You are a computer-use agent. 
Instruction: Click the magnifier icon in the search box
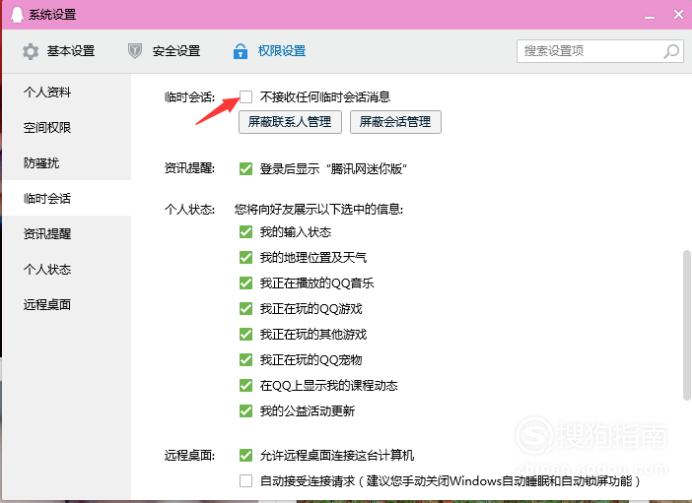[x=671, y=51]
